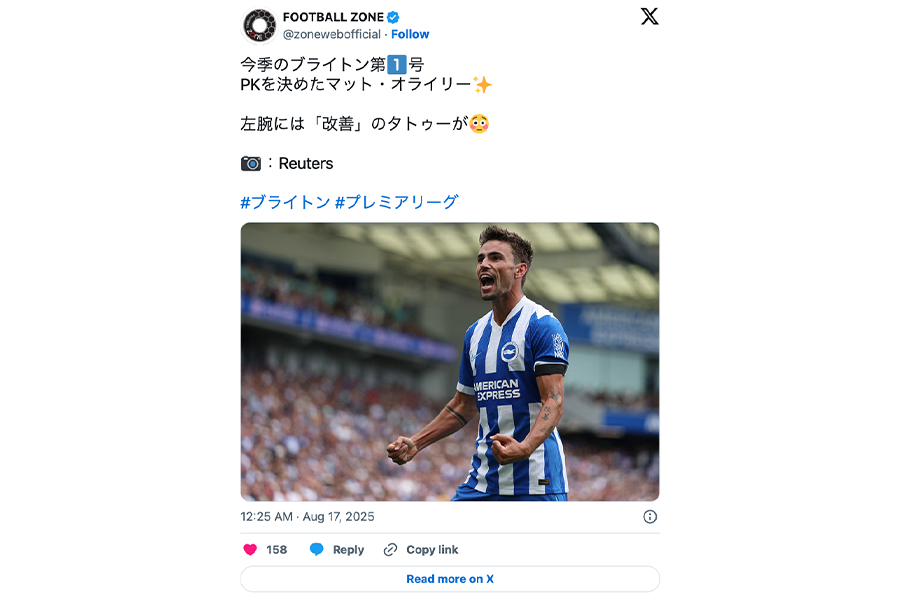Open the photo of Matt O'Riley celebrating
900x600 pixels.
[x=449, y=362]
